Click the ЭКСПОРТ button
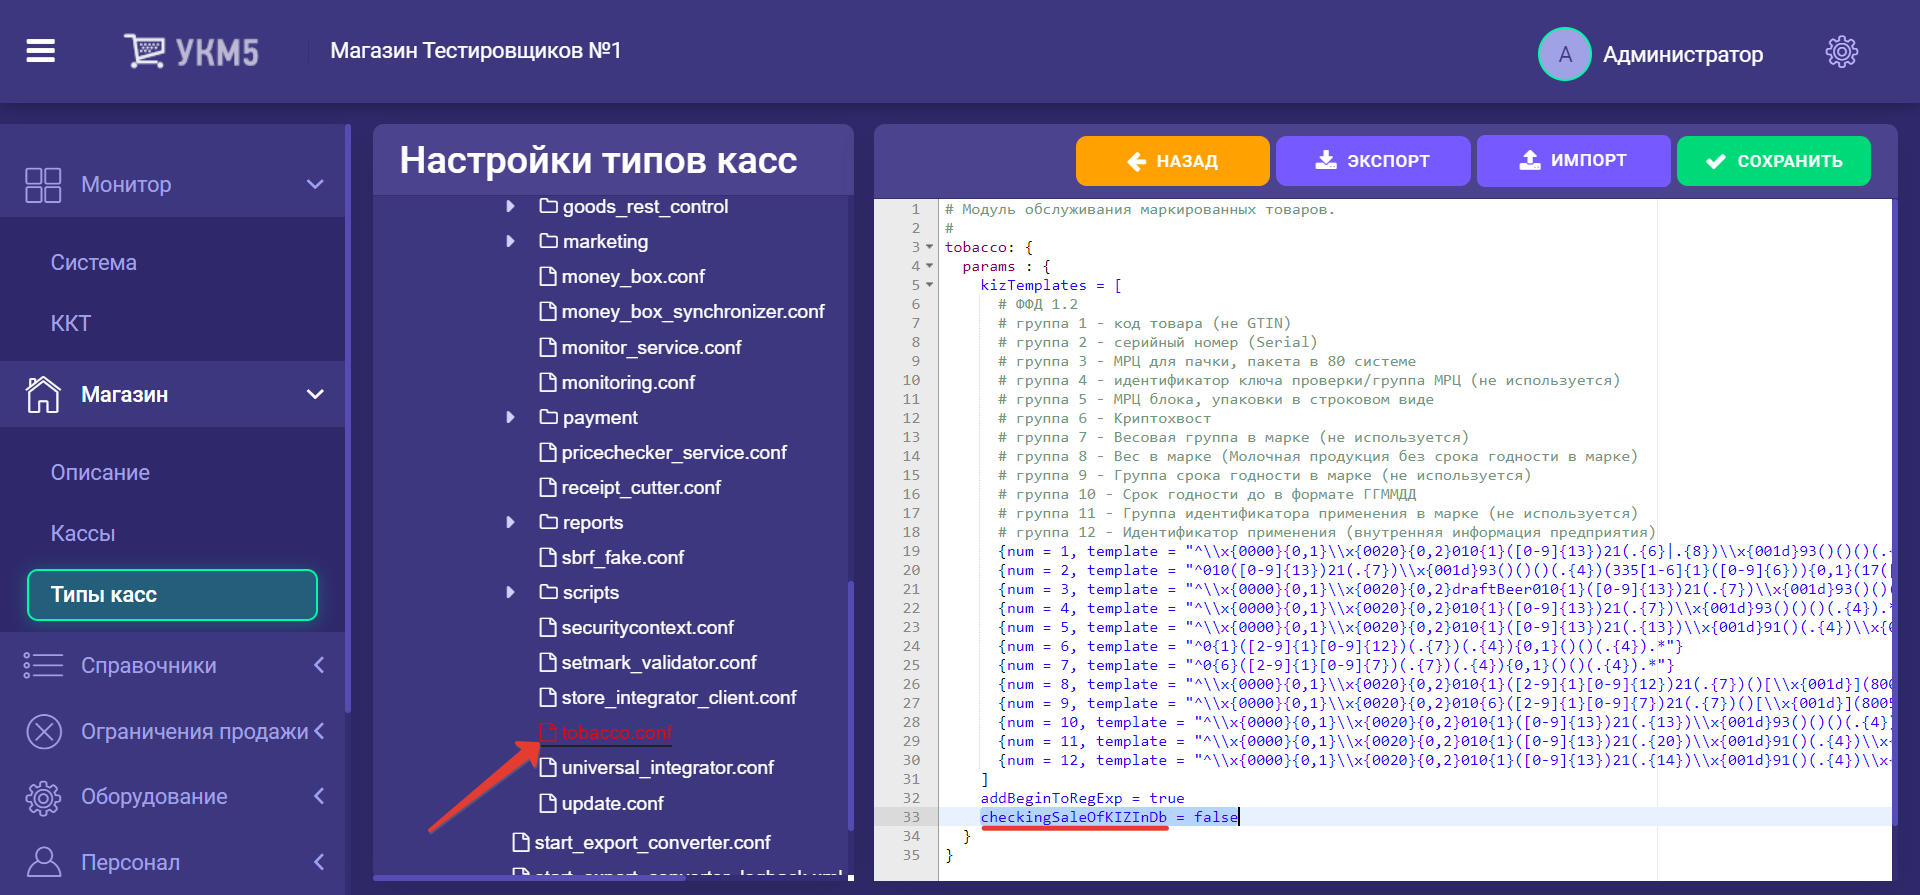 1373,161
